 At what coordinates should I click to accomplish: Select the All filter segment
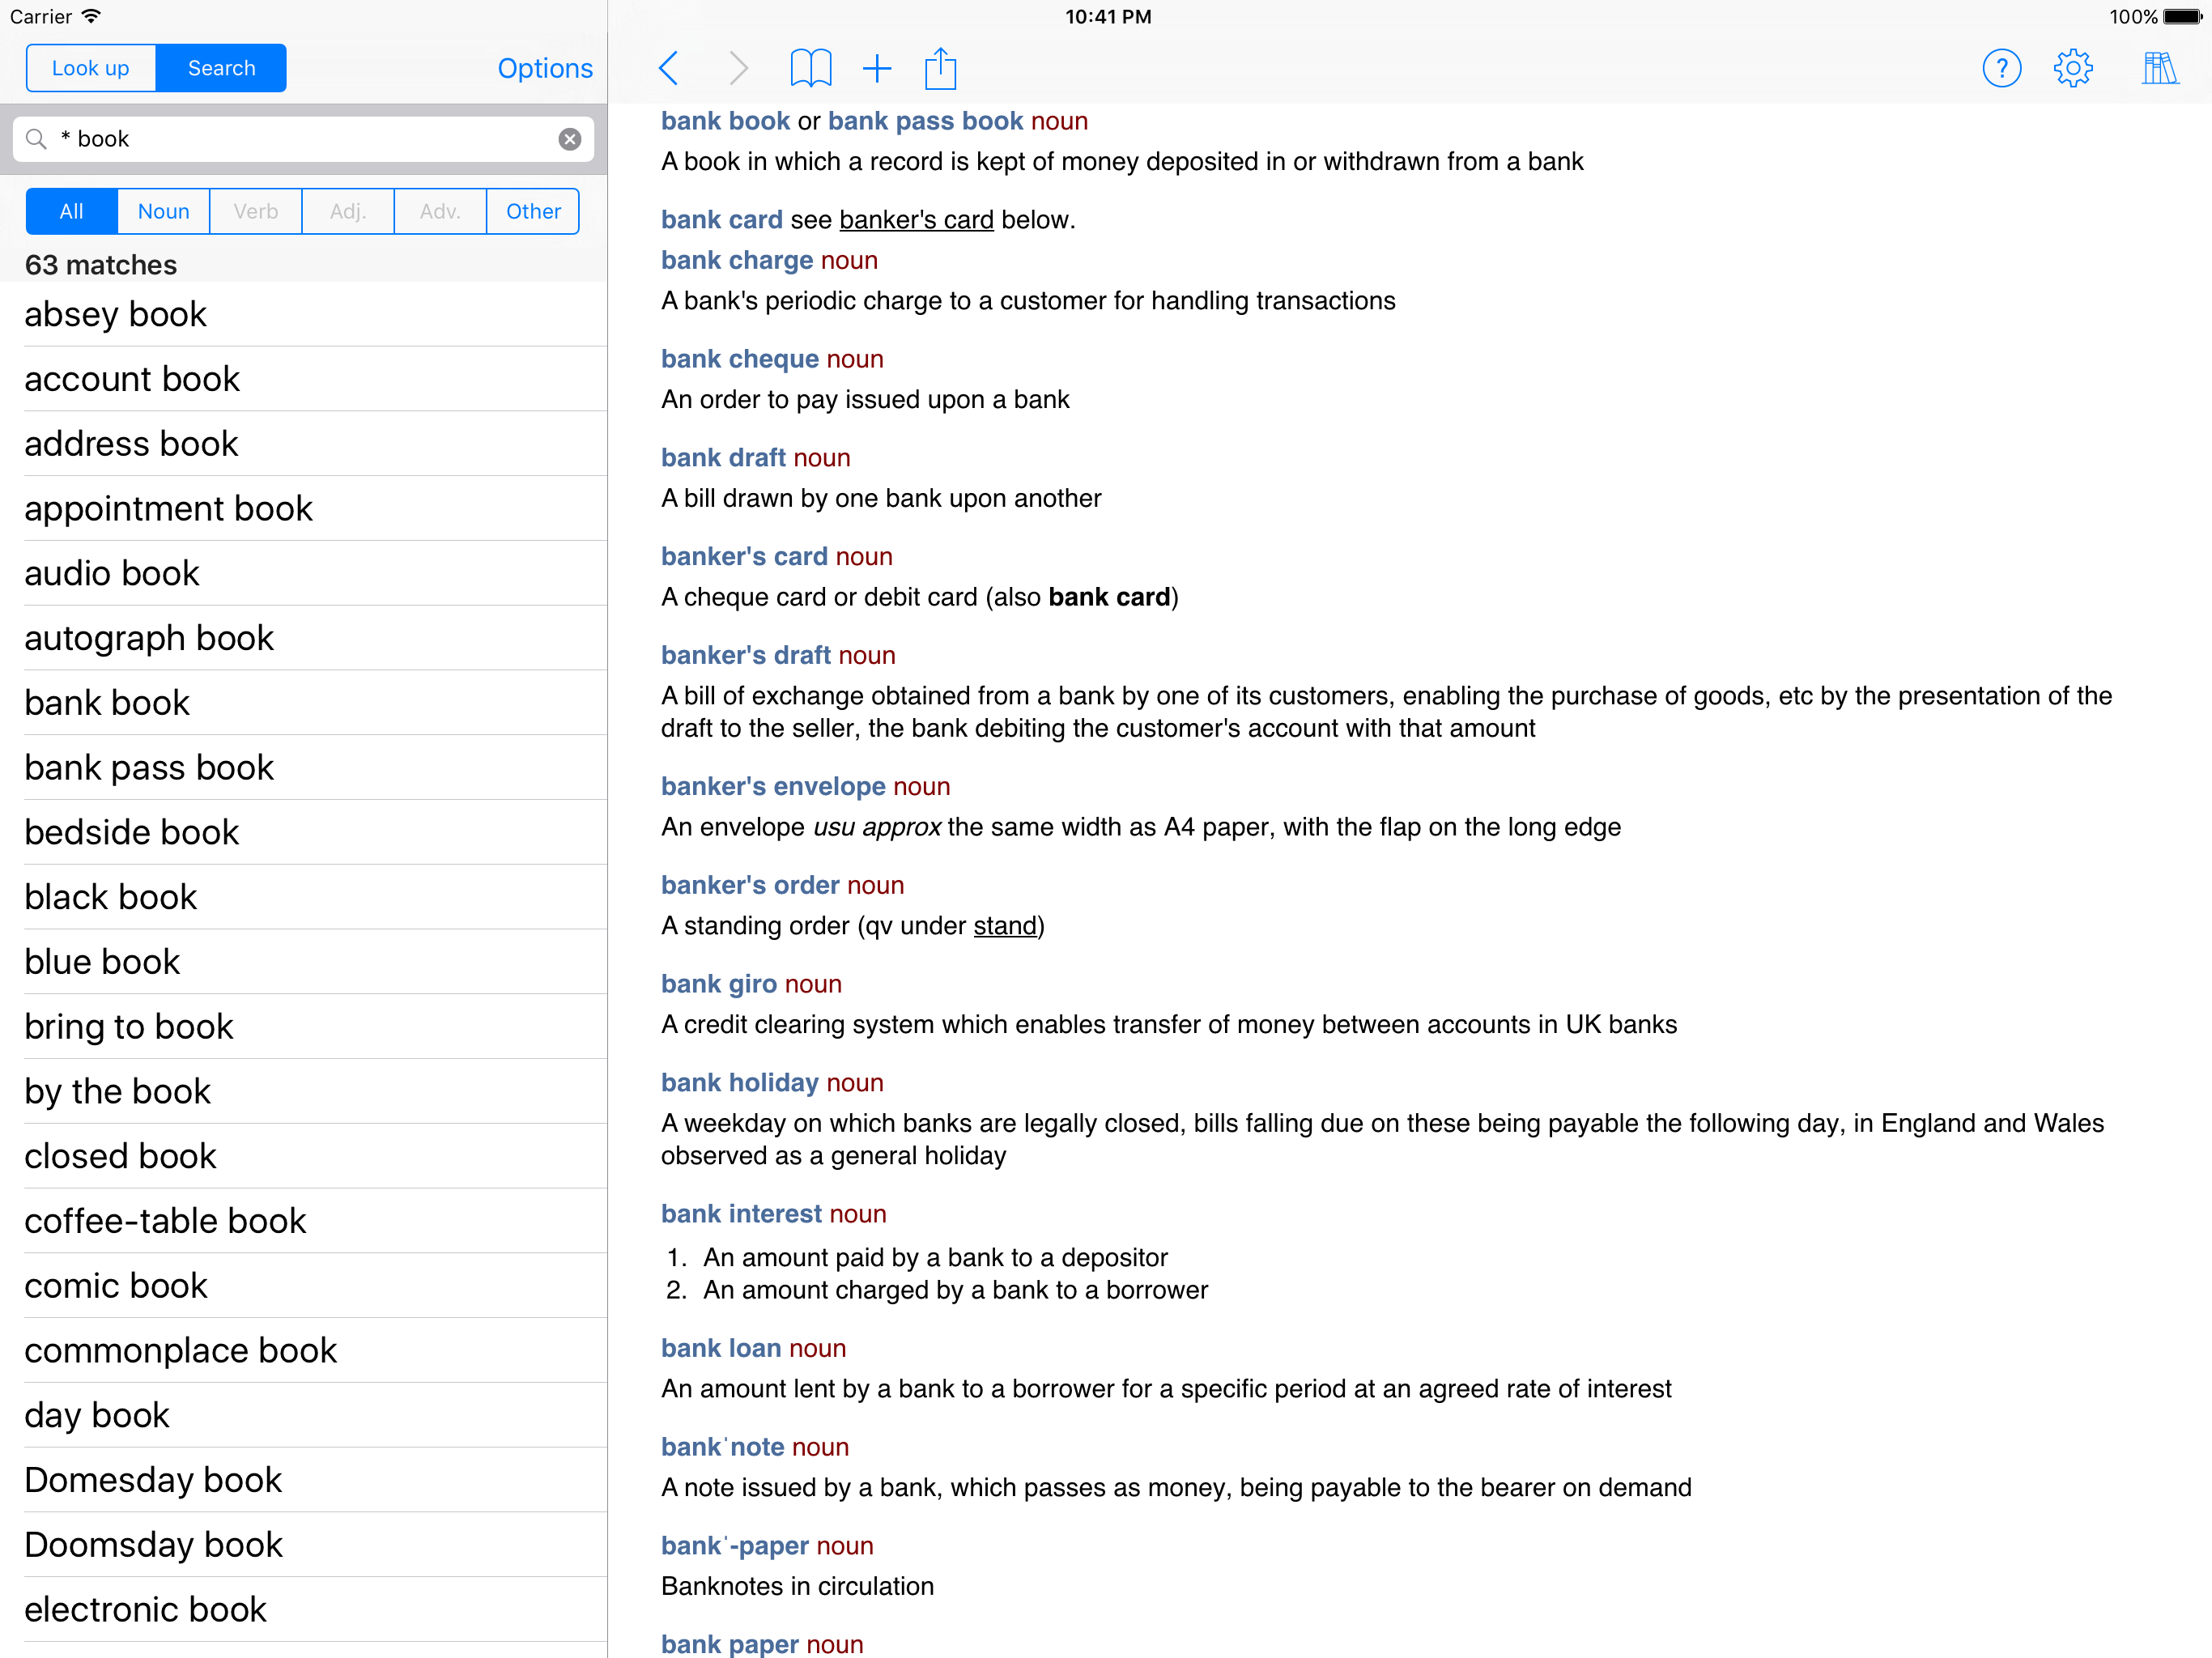click(71, 211)
